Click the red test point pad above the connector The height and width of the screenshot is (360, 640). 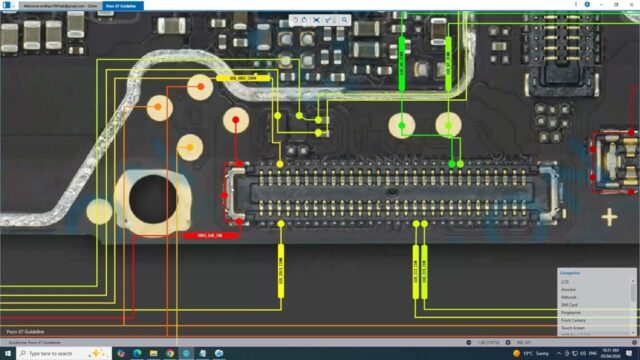click(x=236, y=120)
